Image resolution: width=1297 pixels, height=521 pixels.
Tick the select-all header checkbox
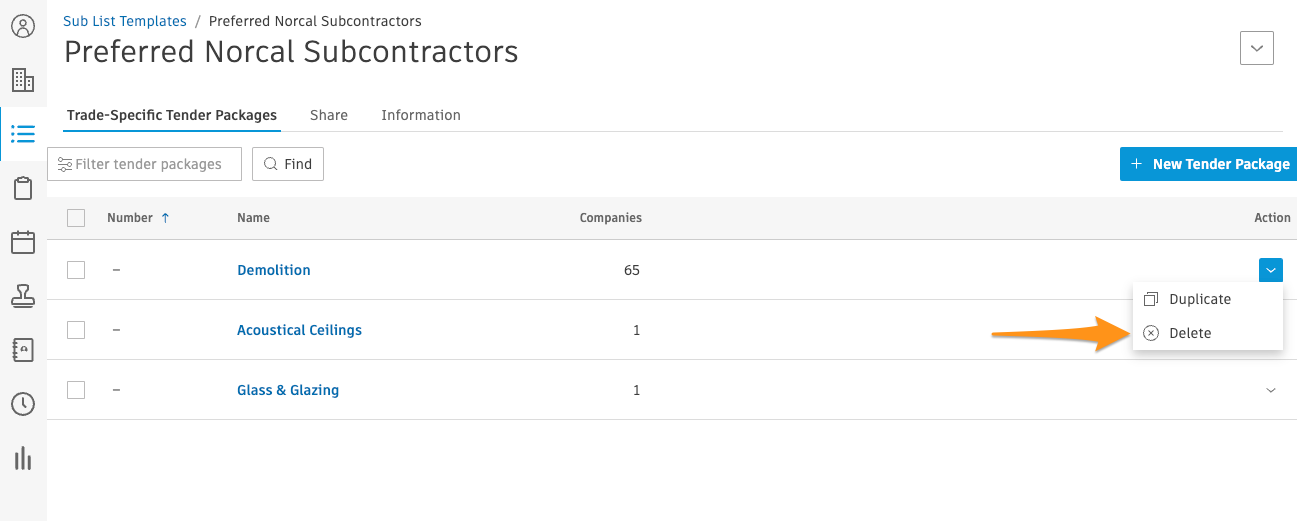(76, 218)
